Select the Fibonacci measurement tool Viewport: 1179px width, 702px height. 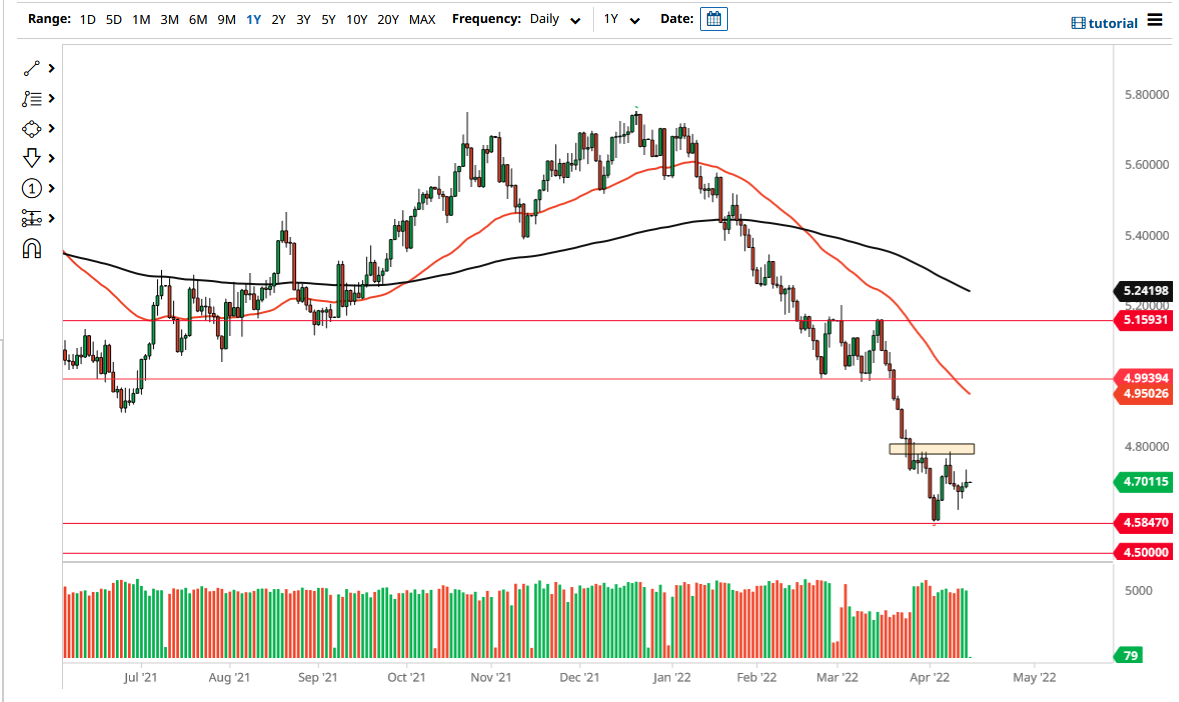(x=30, y=218)
